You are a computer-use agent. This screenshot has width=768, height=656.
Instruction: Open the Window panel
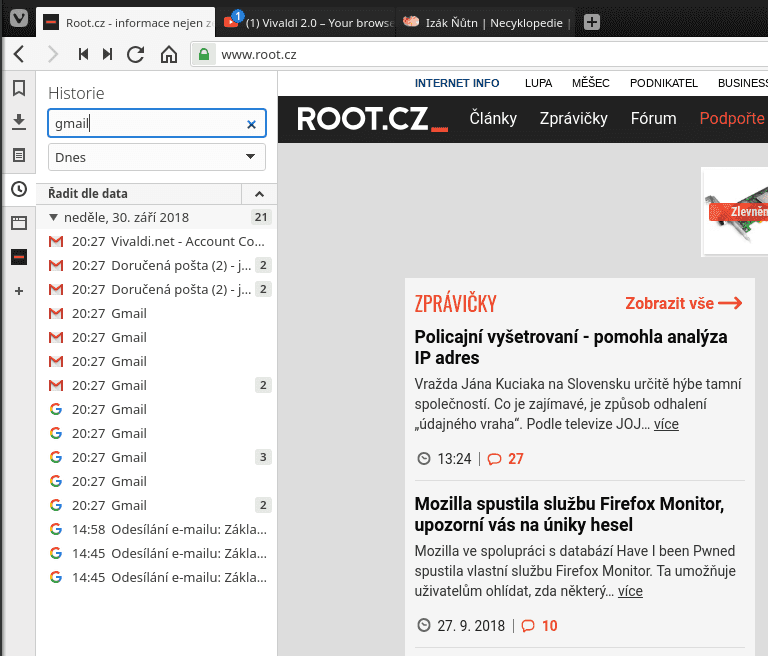click(19, 223)
